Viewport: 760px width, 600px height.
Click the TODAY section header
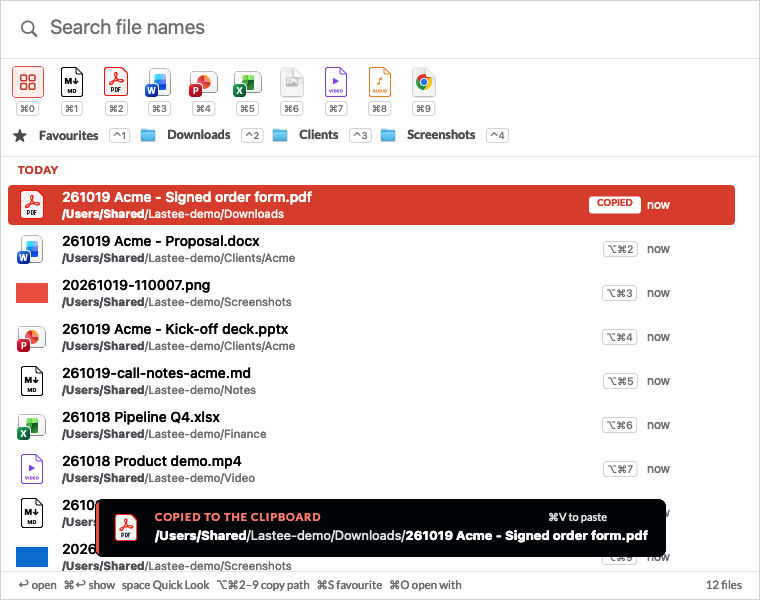(x=38, y=170)
